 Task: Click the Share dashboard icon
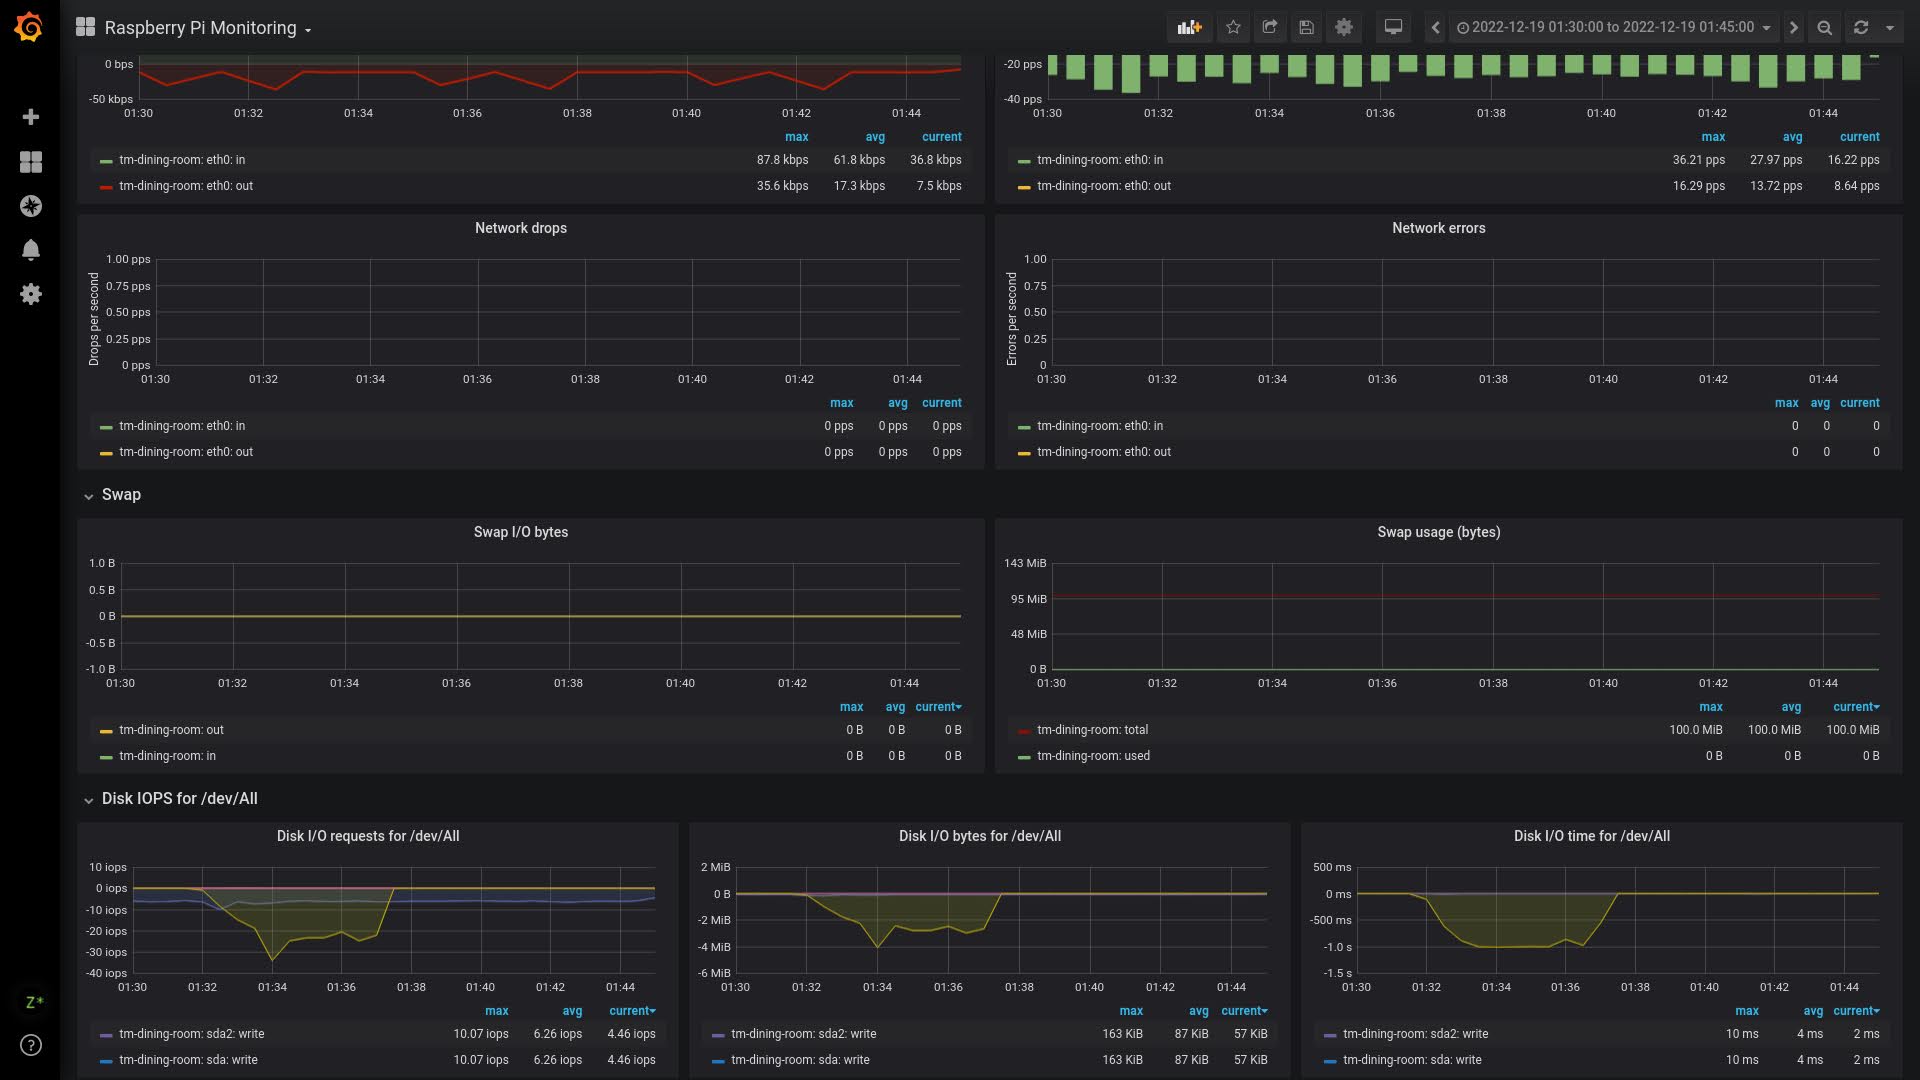pos(1270,28)
